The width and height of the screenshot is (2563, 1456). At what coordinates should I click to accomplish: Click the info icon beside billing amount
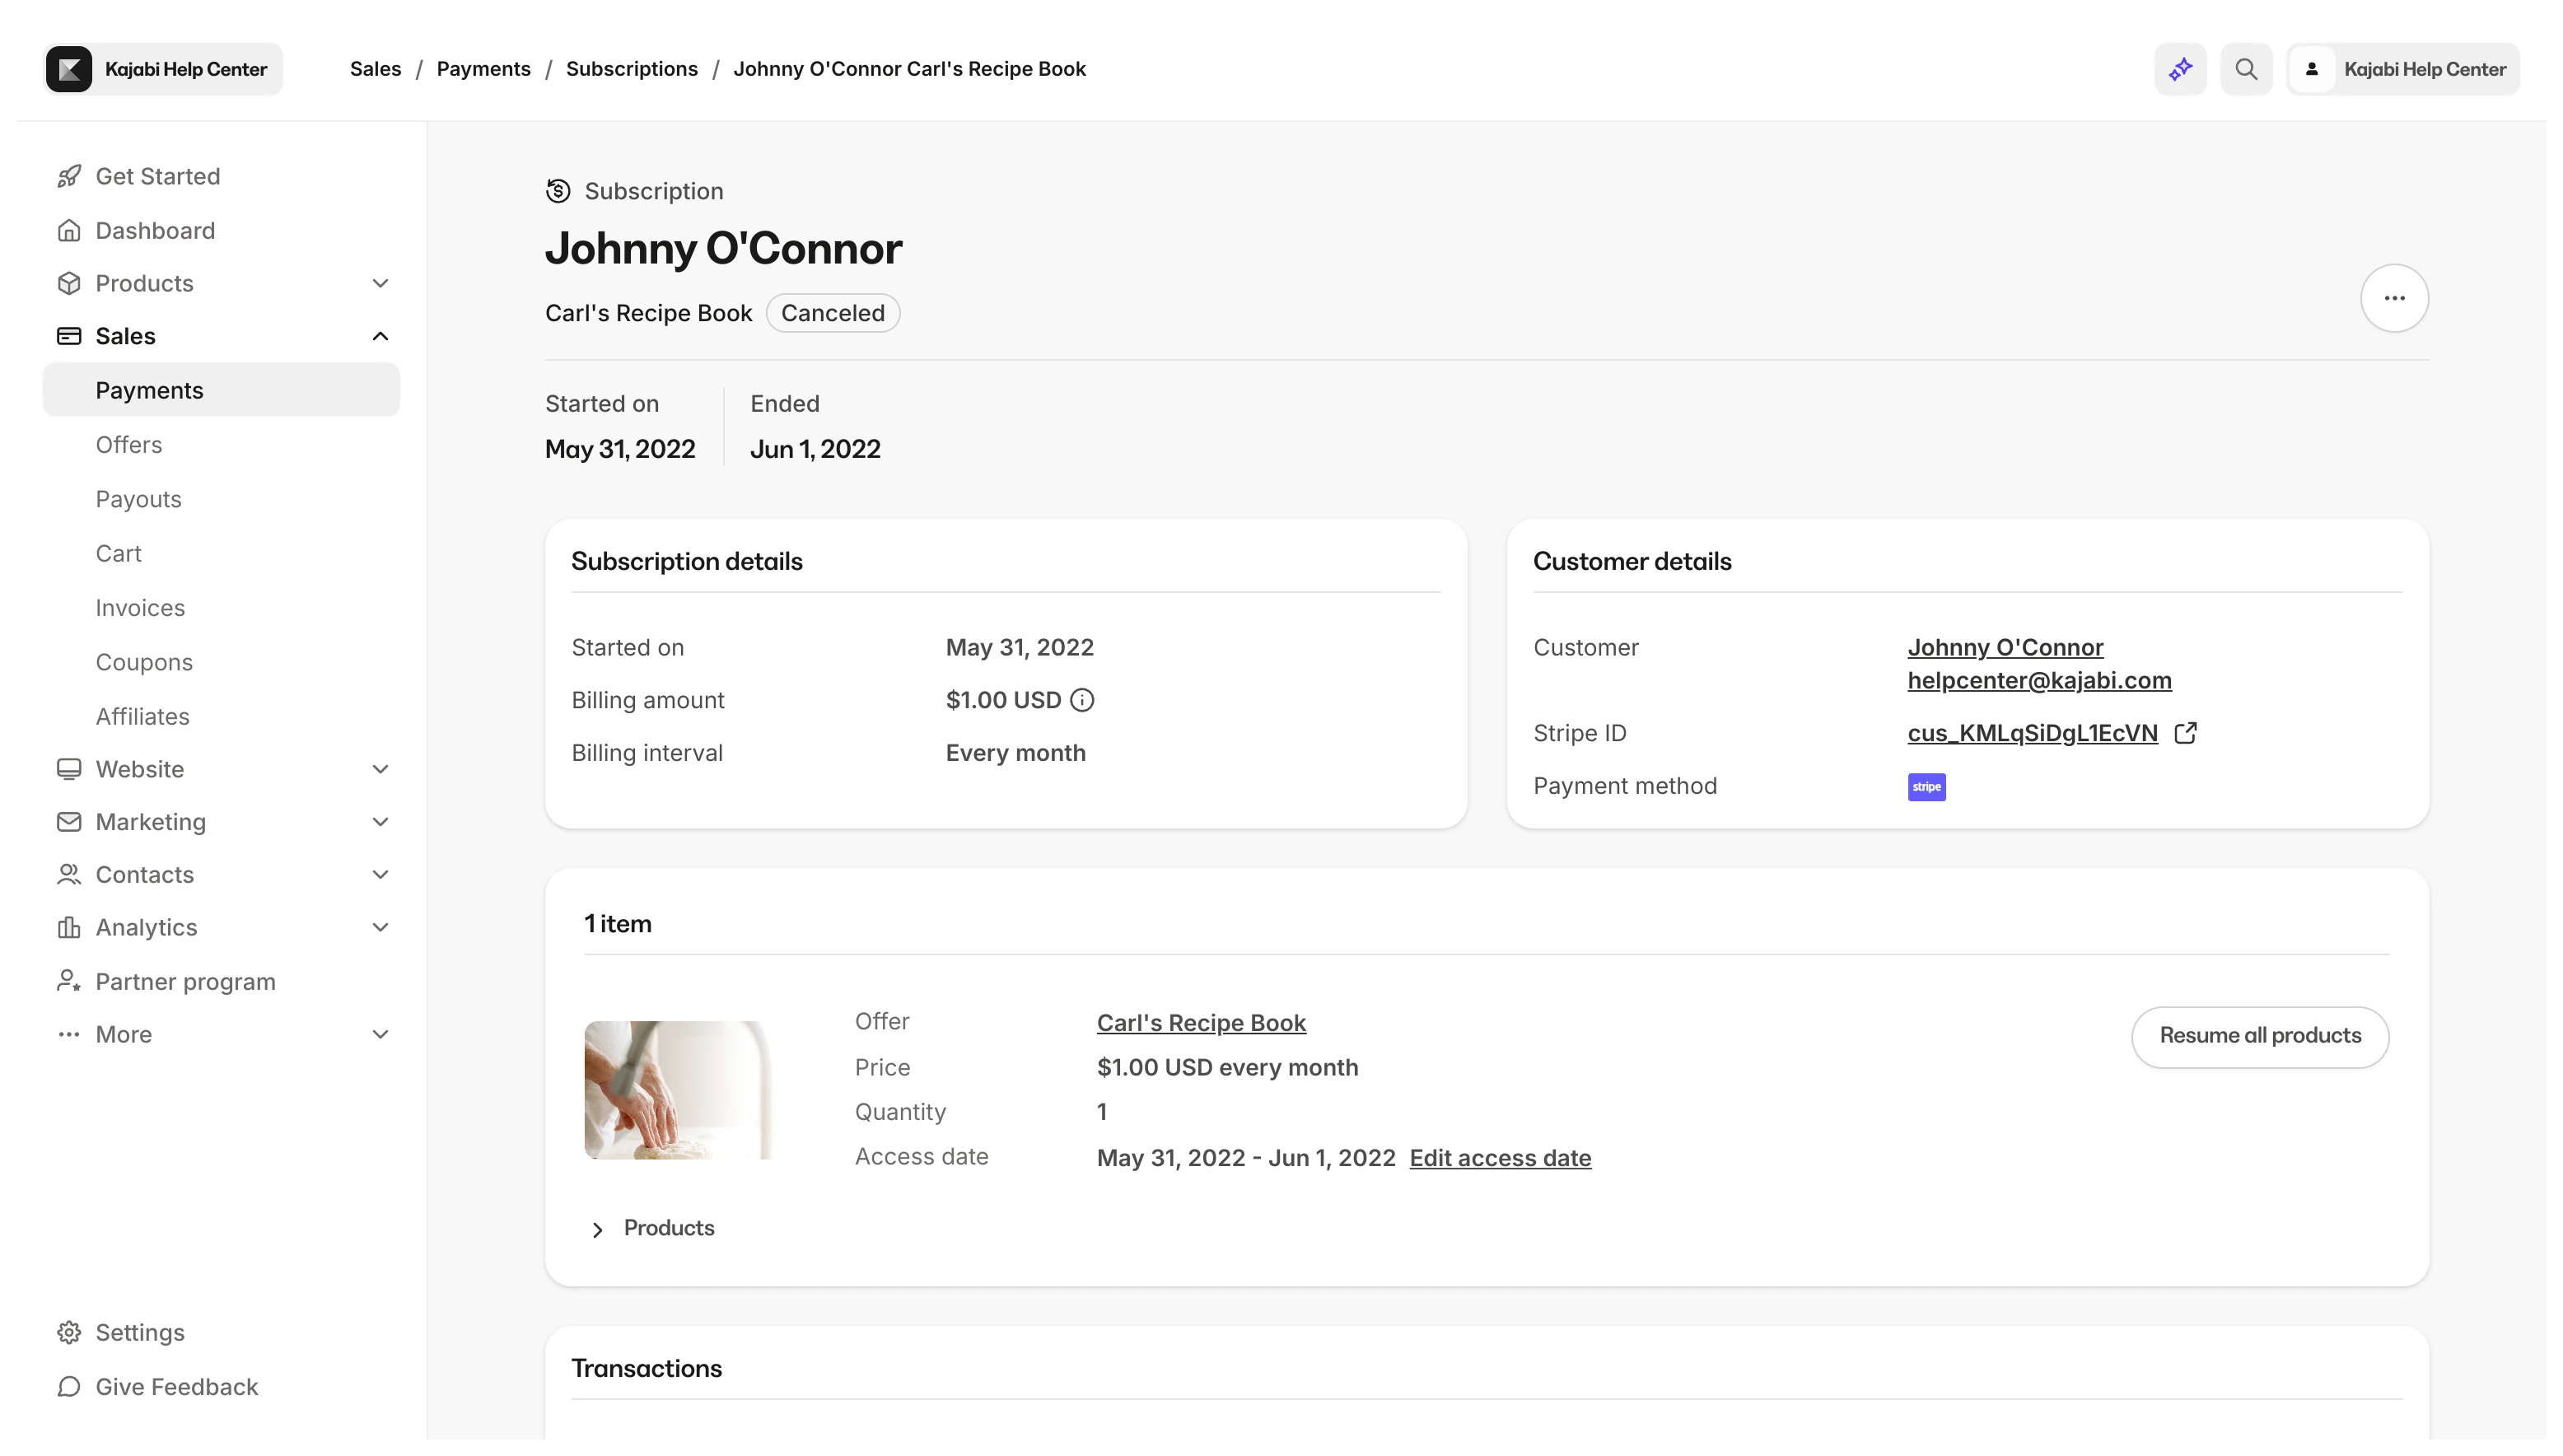coord(1083,700)
